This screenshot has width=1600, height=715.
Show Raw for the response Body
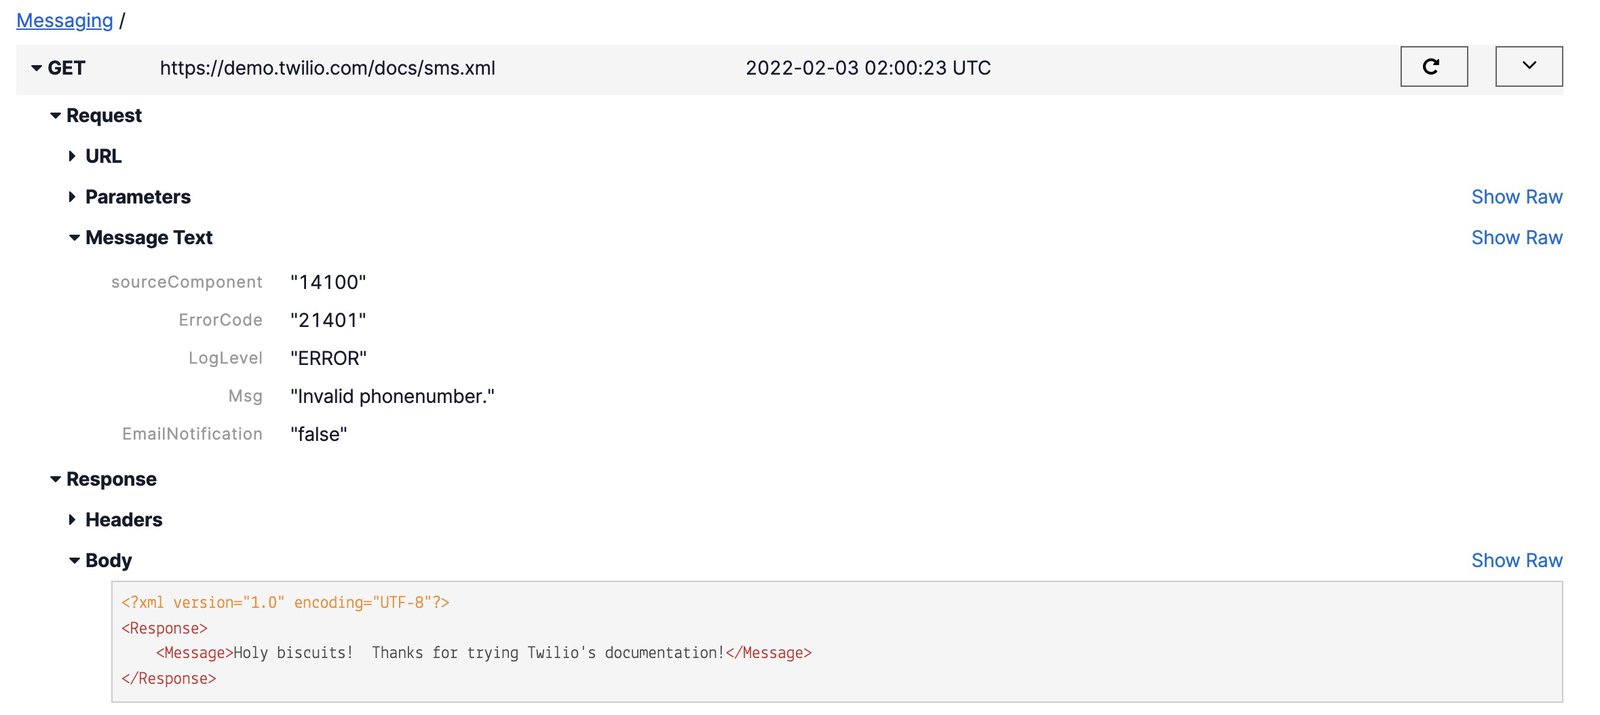pos(1517,560)
